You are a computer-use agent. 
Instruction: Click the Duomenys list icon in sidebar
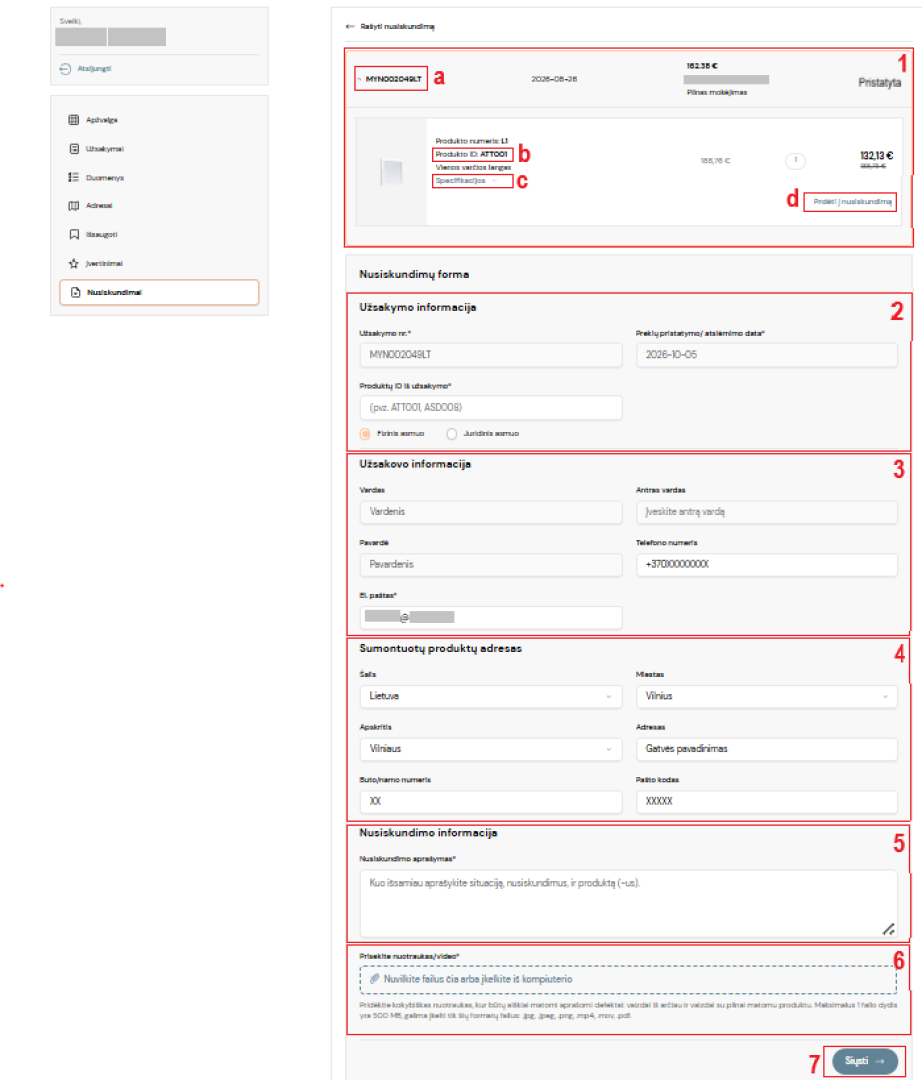point(74,178)
